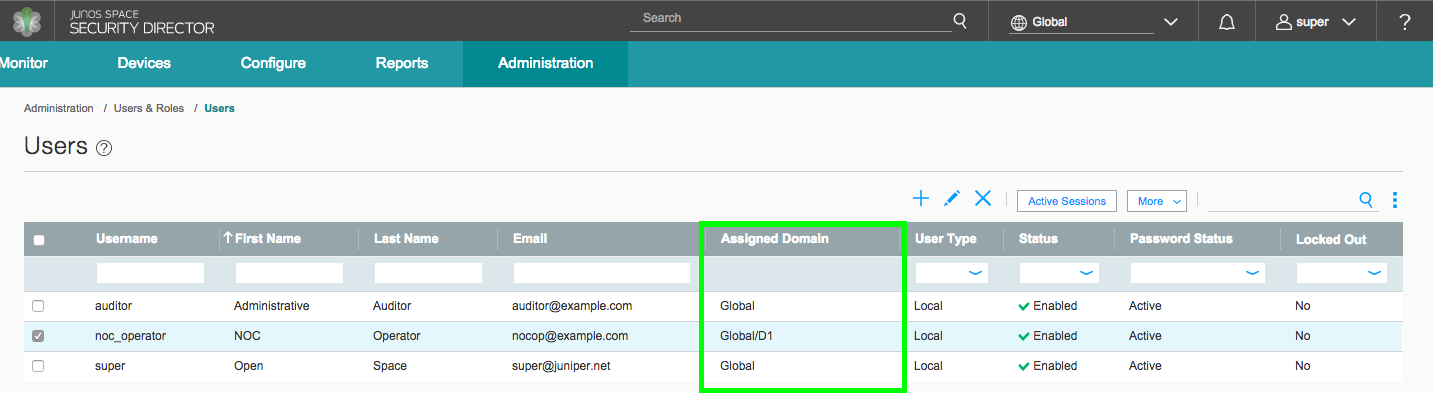This screenshot has width=1433, height=393.
Task: Click the Username filter field
Action: click(150, 273)
